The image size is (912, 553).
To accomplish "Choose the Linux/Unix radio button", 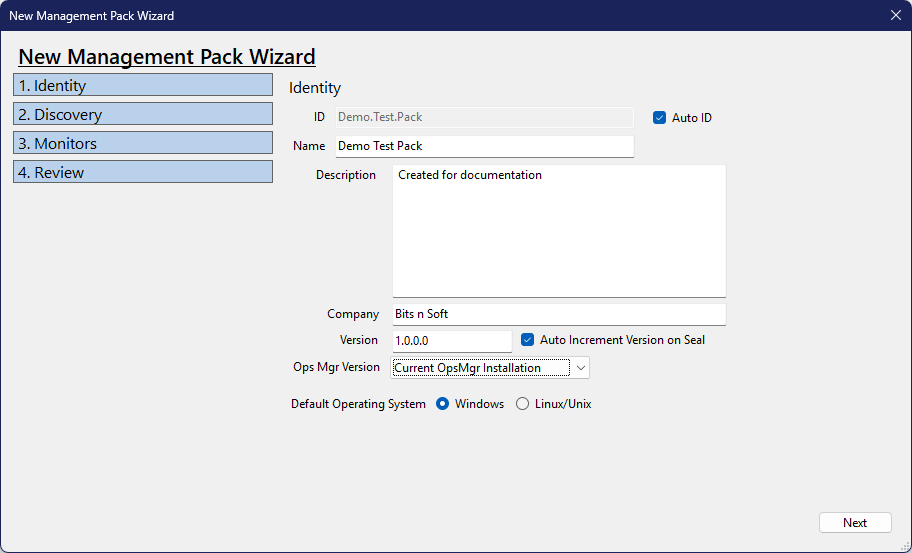I will click(x=522, y=404).
